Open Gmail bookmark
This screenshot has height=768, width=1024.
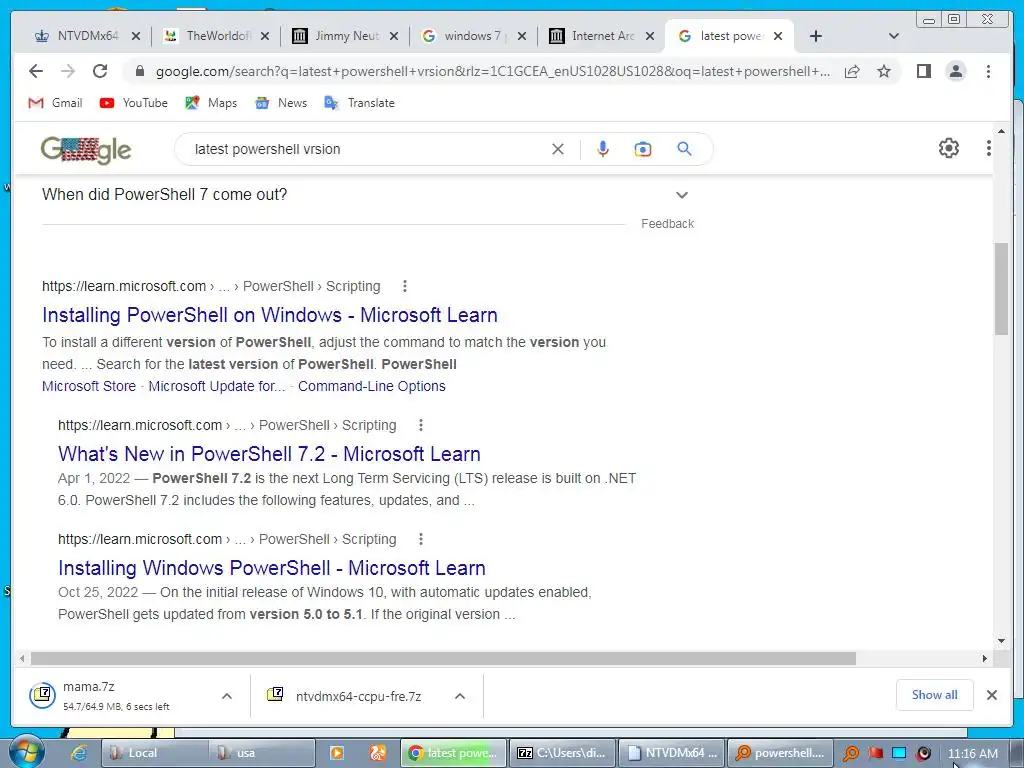[56, 103]
